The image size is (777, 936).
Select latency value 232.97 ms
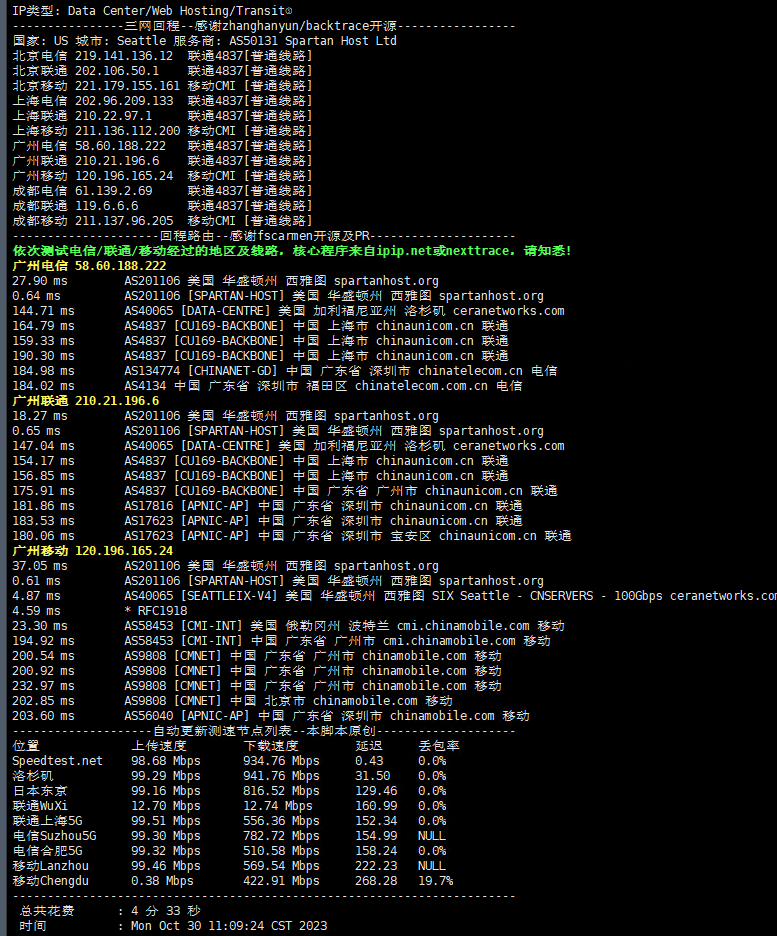tap(43, 686)
